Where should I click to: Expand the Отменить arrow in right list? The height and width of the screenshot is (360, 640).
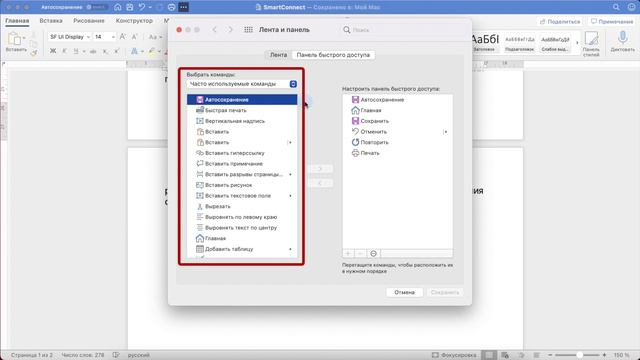click(x=445, y=132)
